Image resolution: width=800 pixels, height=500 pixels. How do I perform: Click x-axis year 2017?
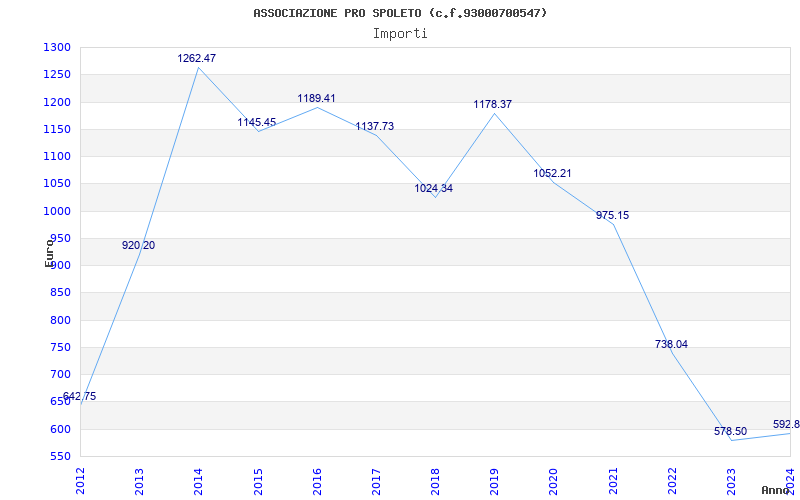click(376, 481)
